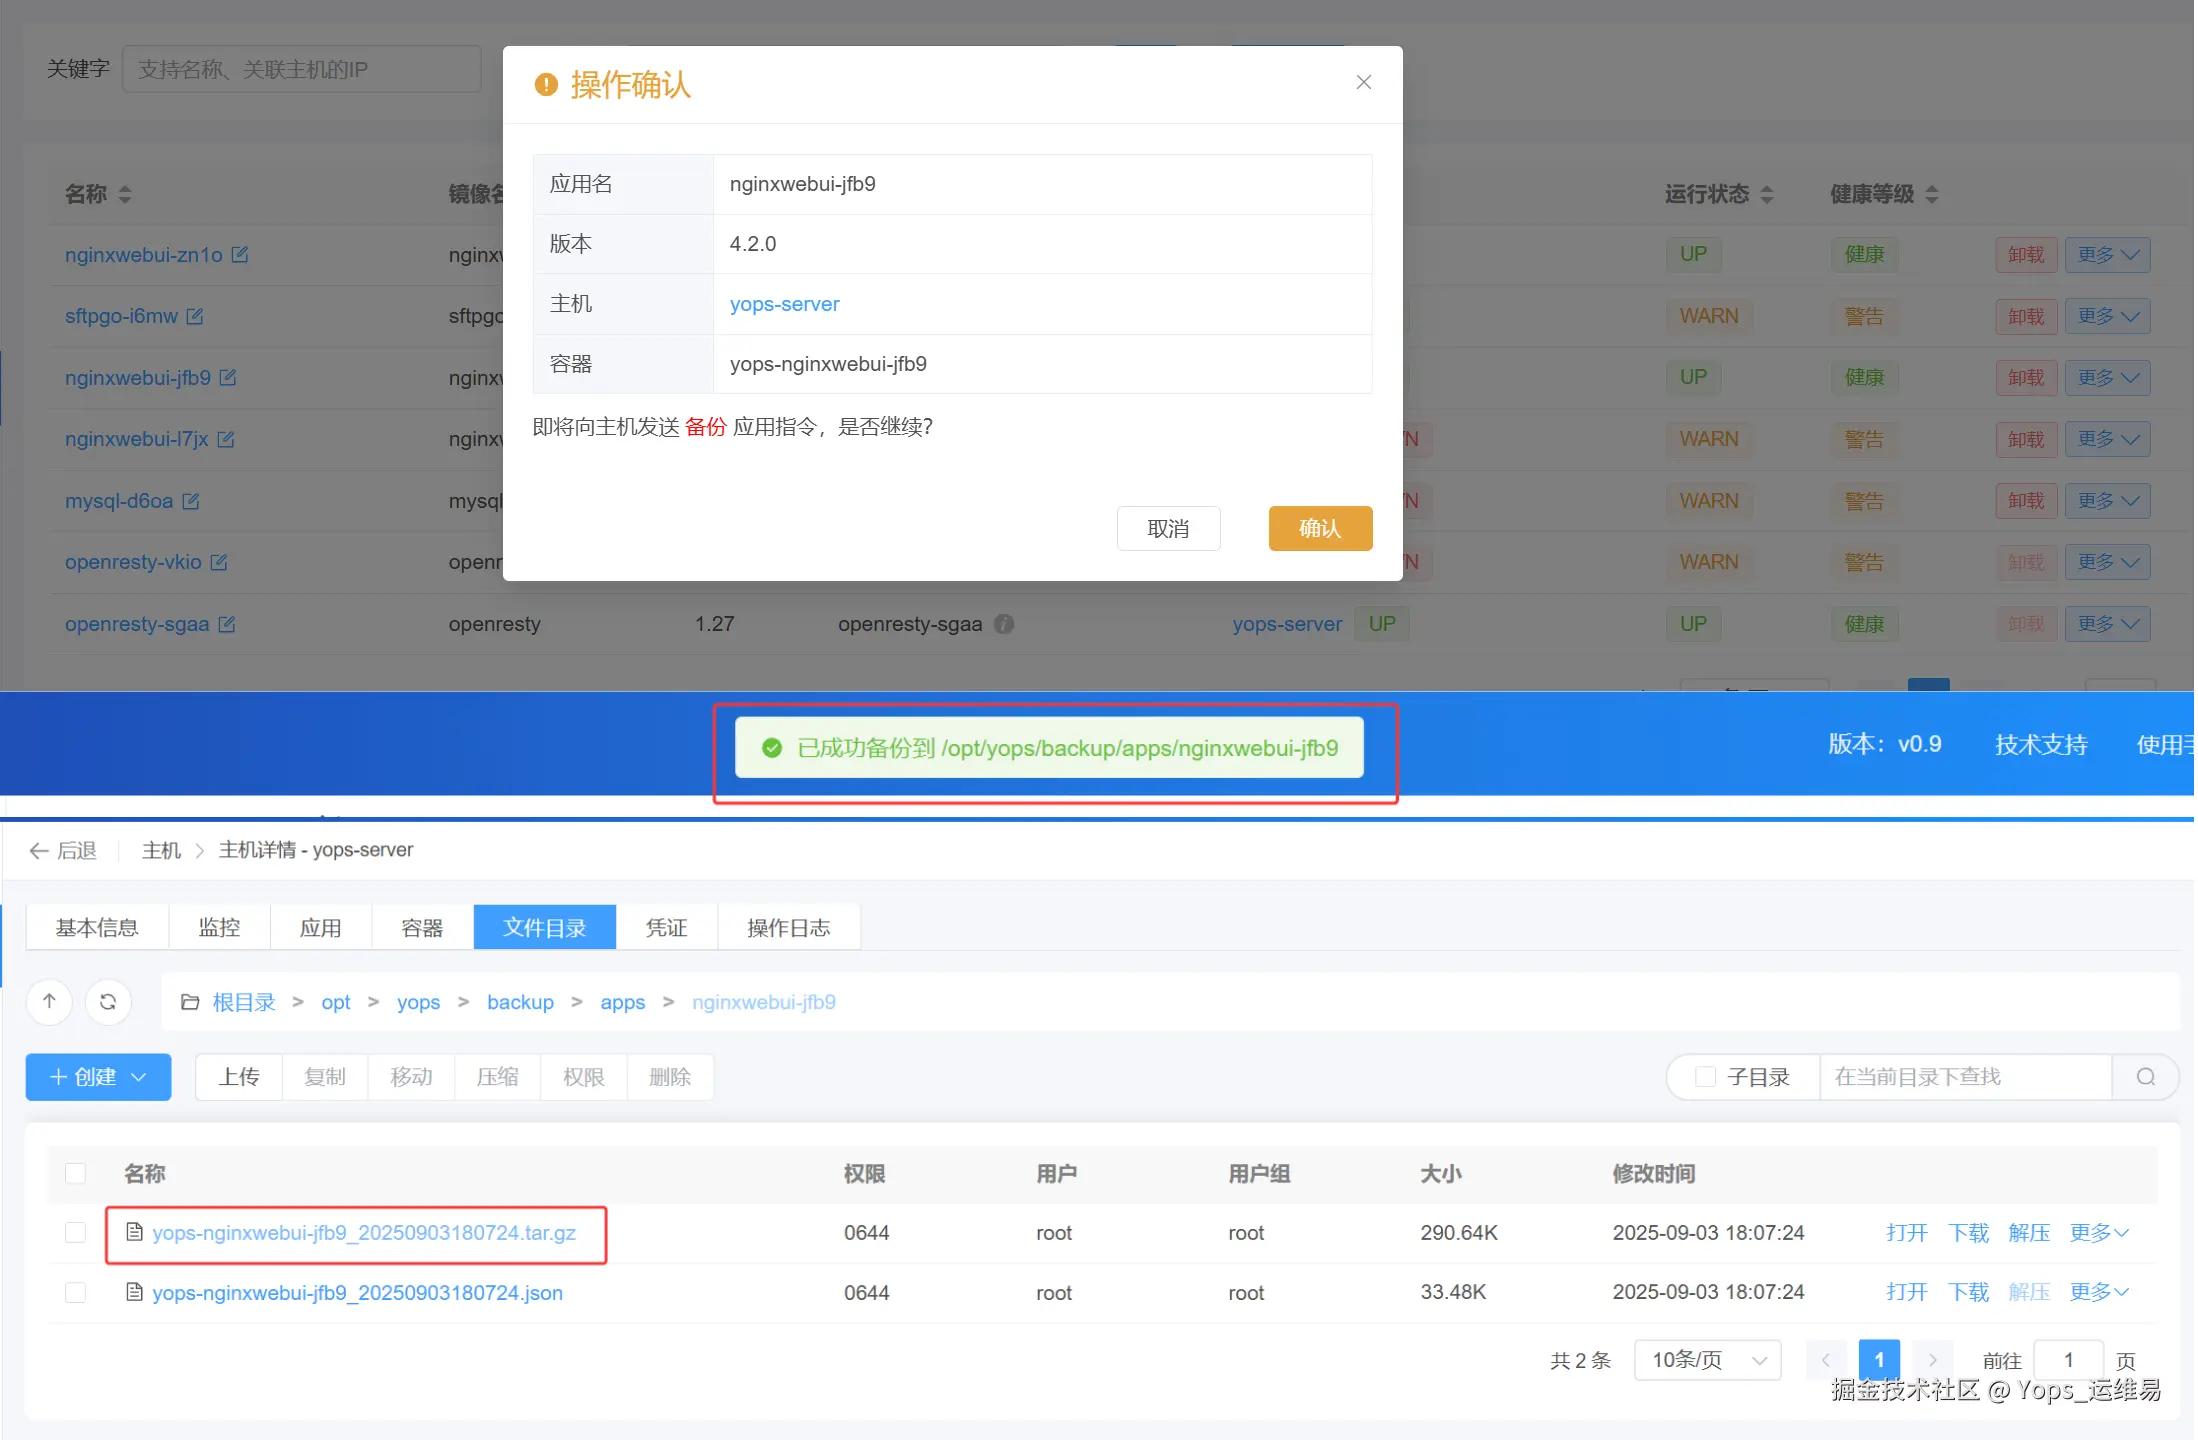Select all files with header checkbox
This screenshot has height=1440, width=2198.
tap(75, 1173)
